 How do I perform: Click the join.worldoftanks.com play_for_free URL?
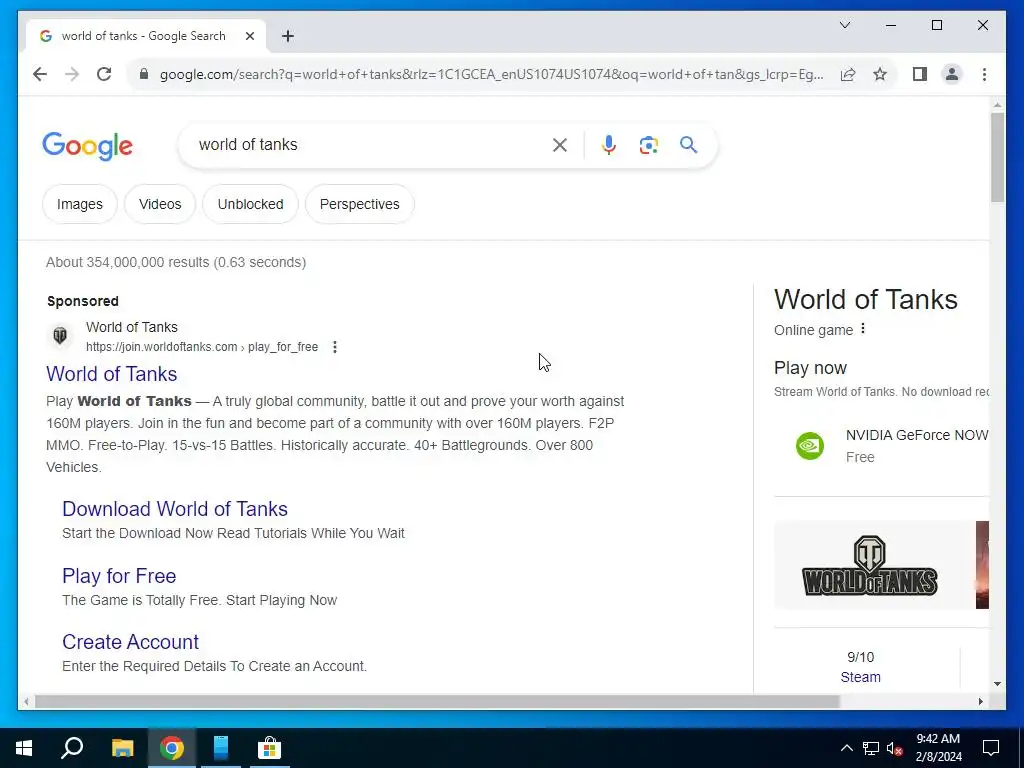pyautogui.click(x=202, y=347)
